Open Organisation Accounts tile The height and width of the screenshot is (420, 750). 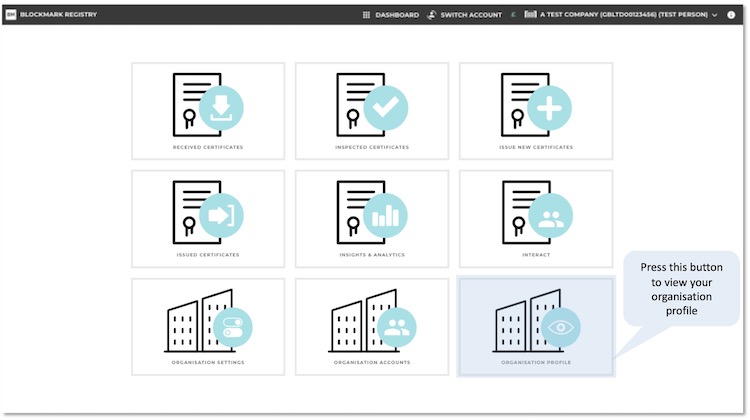tap(371, 326)
